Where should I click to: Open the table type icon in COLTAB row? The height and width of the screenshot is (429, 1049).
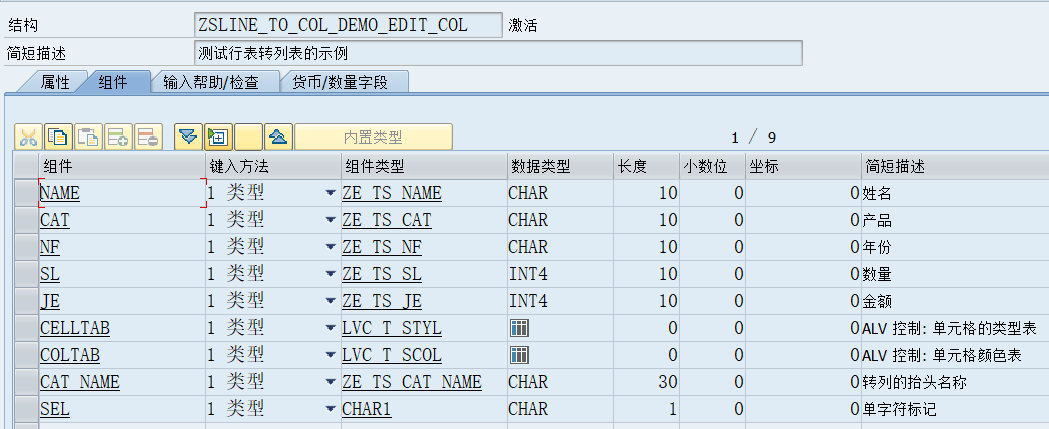(519, 355)
